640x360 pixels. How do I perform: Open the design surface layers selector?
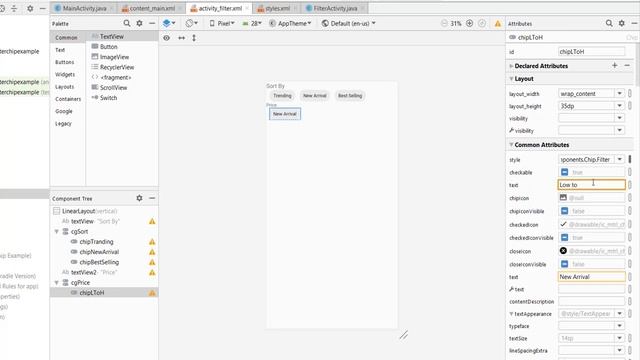[169, 23]
